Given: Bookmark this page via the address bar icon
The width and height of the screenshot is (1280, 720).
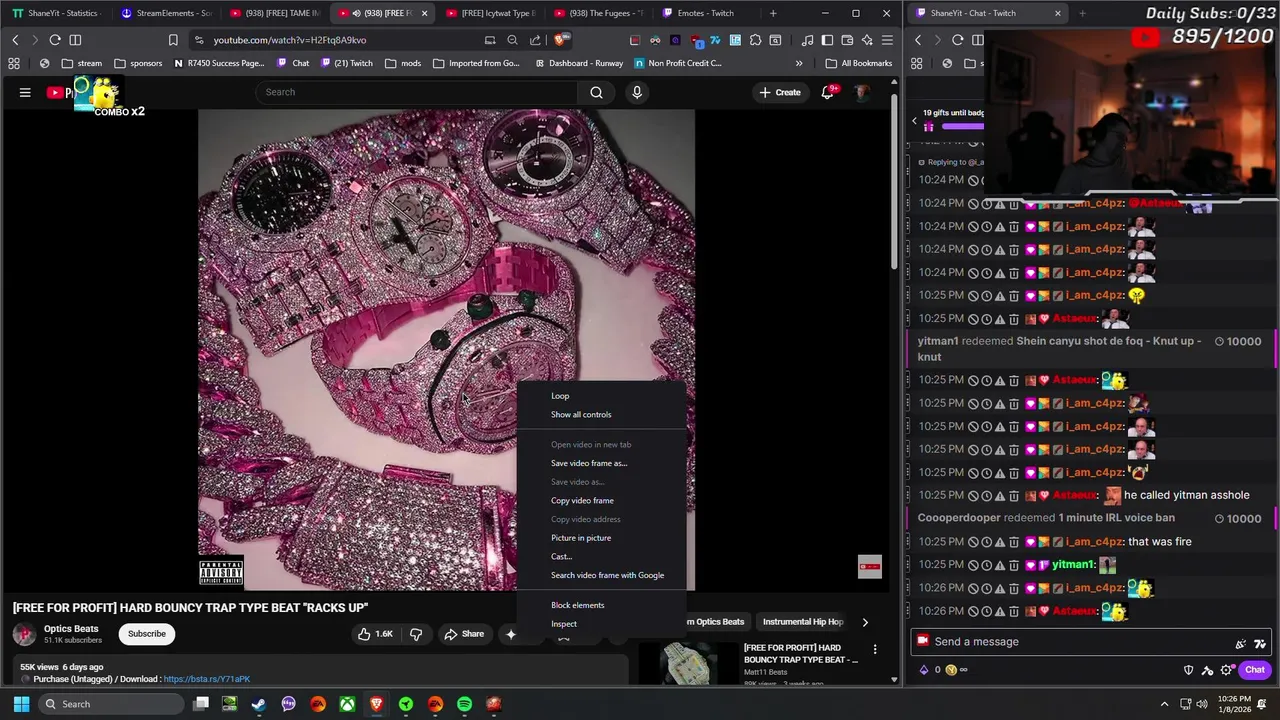Looking at the screenshot, I should 173,40.
